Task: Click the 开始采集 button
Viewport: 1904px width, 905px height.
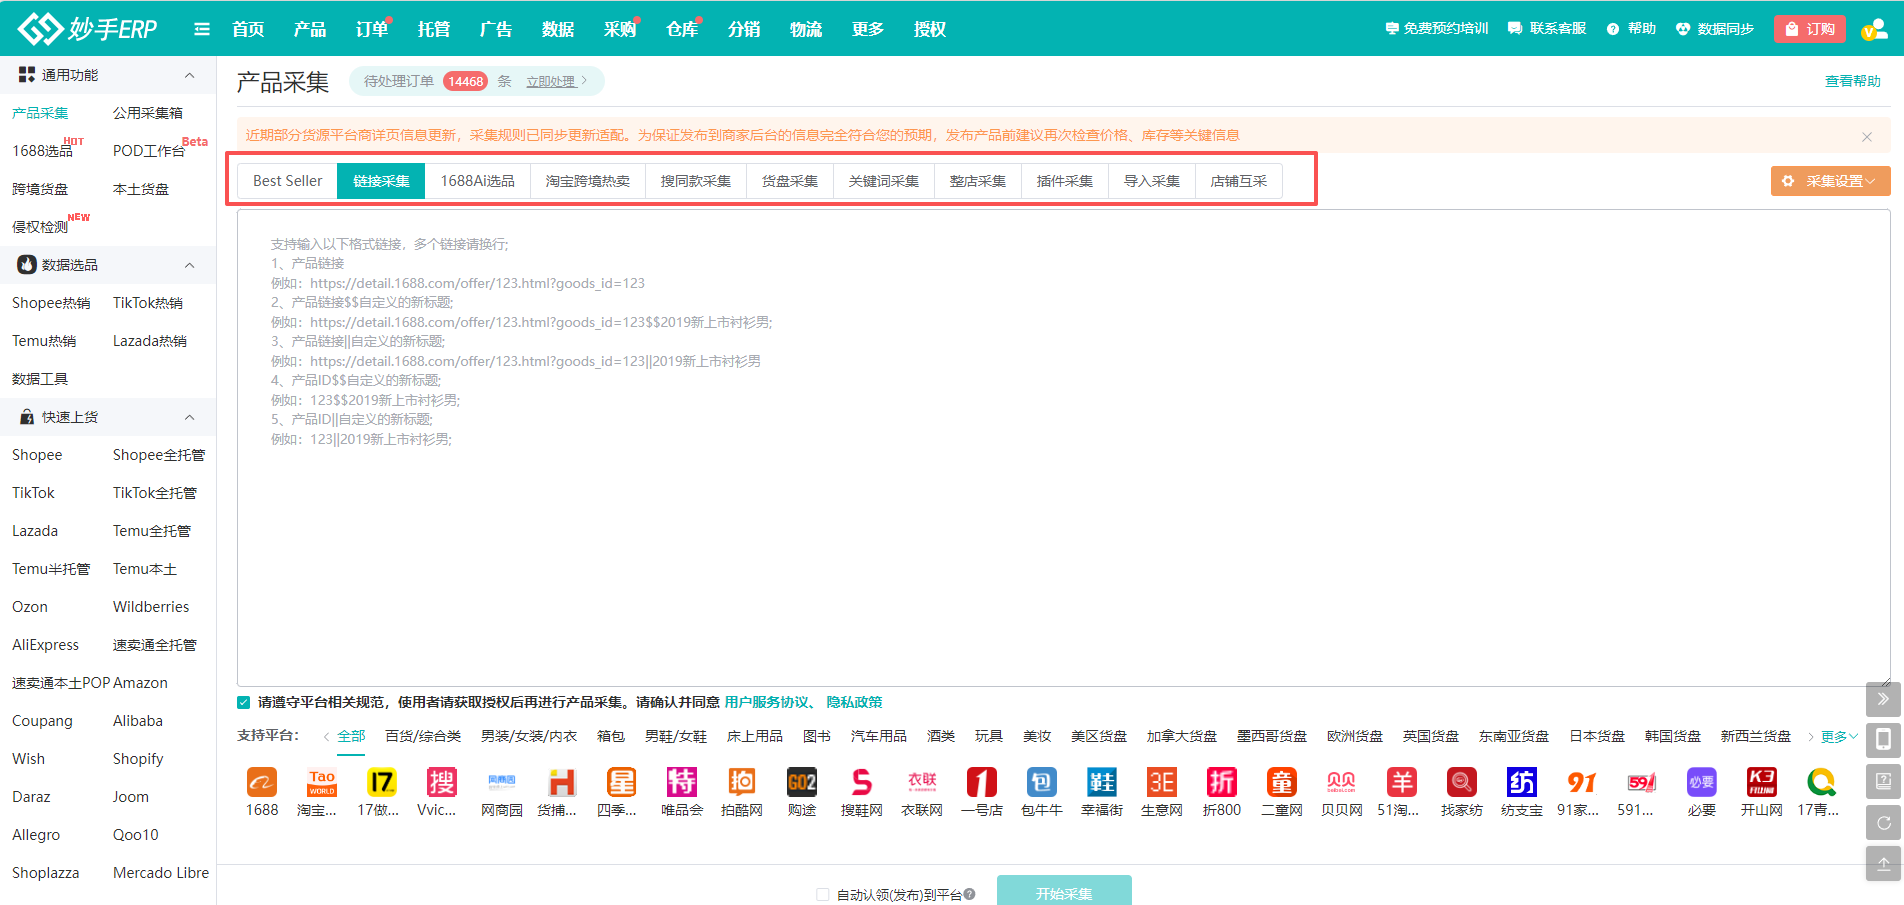Action: pos(1064,891)
